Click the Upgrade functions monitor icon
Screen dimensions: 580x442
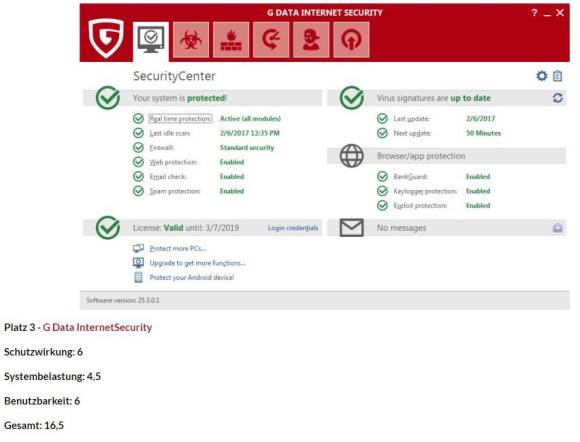click(138, 263)
